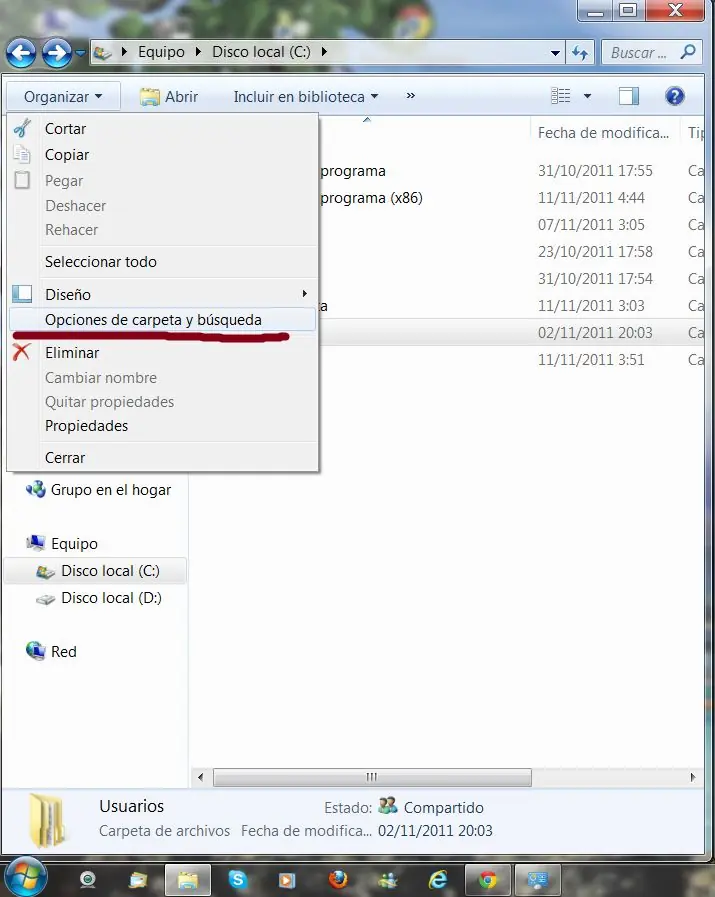Launch Internet Explorer from the taskbar
This screenshot has width=715, height=897.
coord(438,879)
